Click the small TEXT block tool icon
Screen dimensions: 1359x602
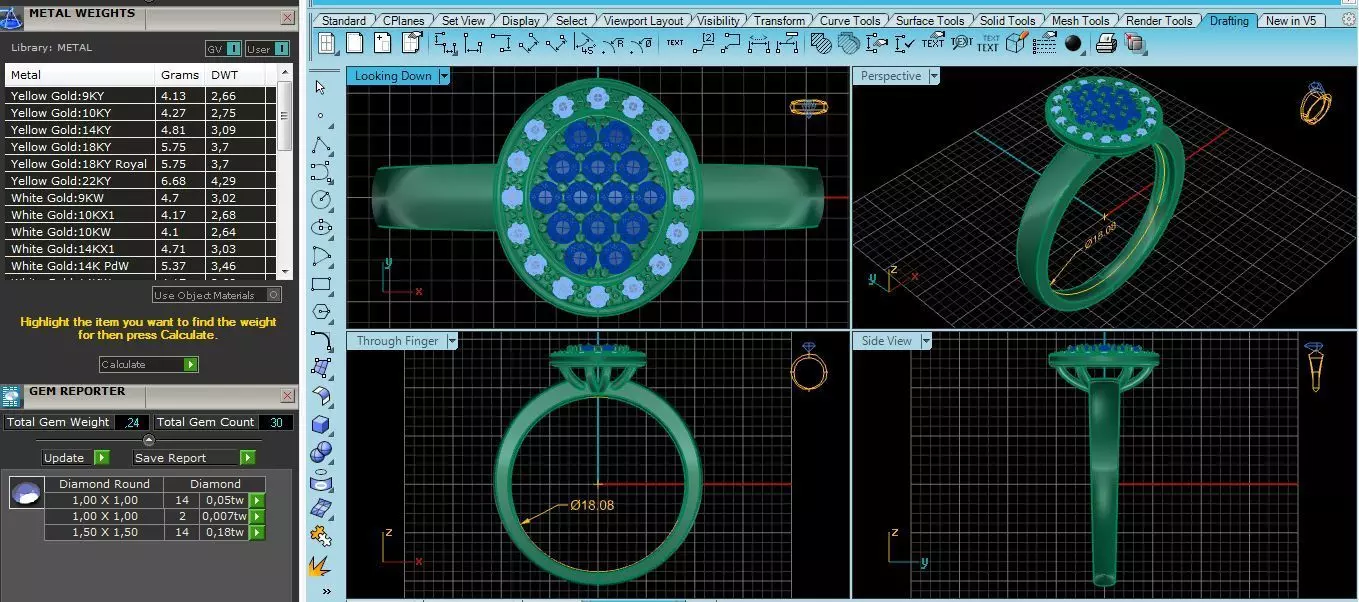tap(675, 43)
